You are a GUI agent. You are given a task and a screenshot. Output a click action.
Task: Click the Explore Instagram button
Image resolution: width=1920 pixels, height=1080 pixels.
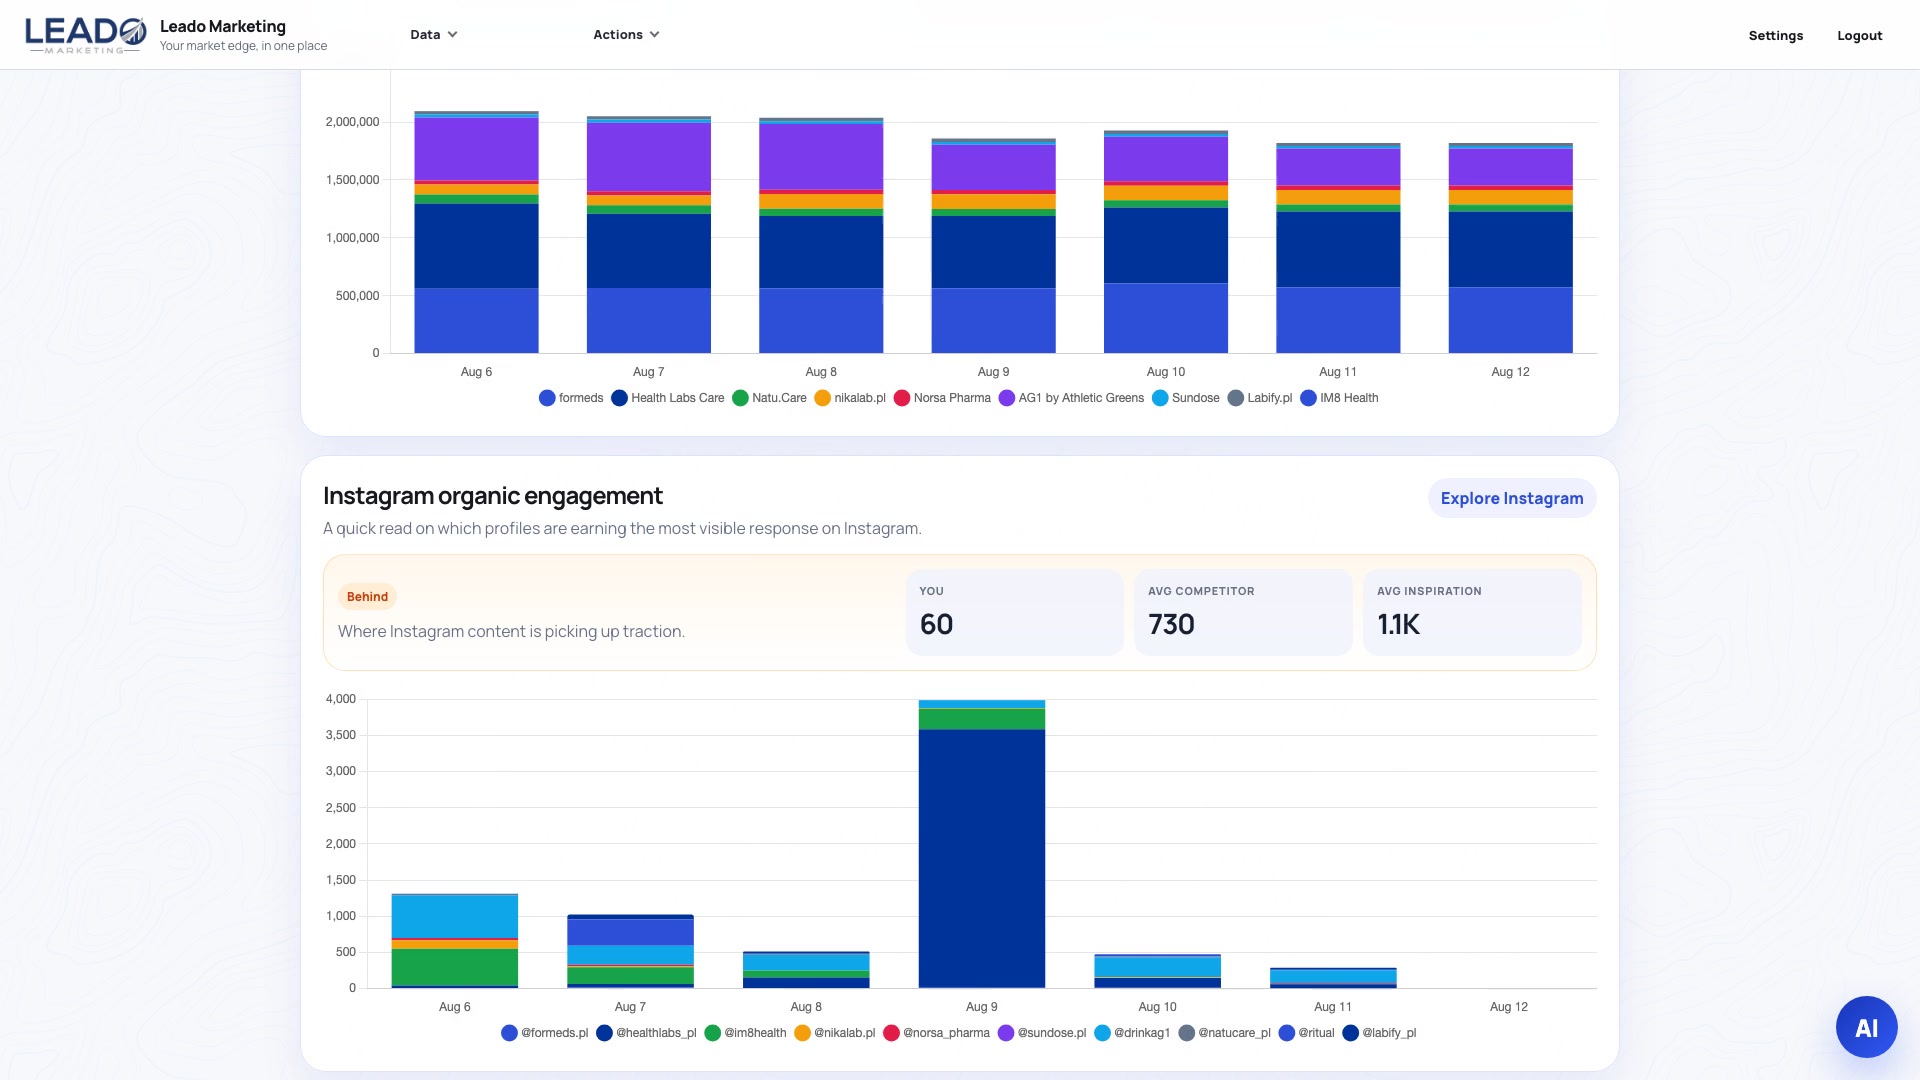pos(1511,498)
